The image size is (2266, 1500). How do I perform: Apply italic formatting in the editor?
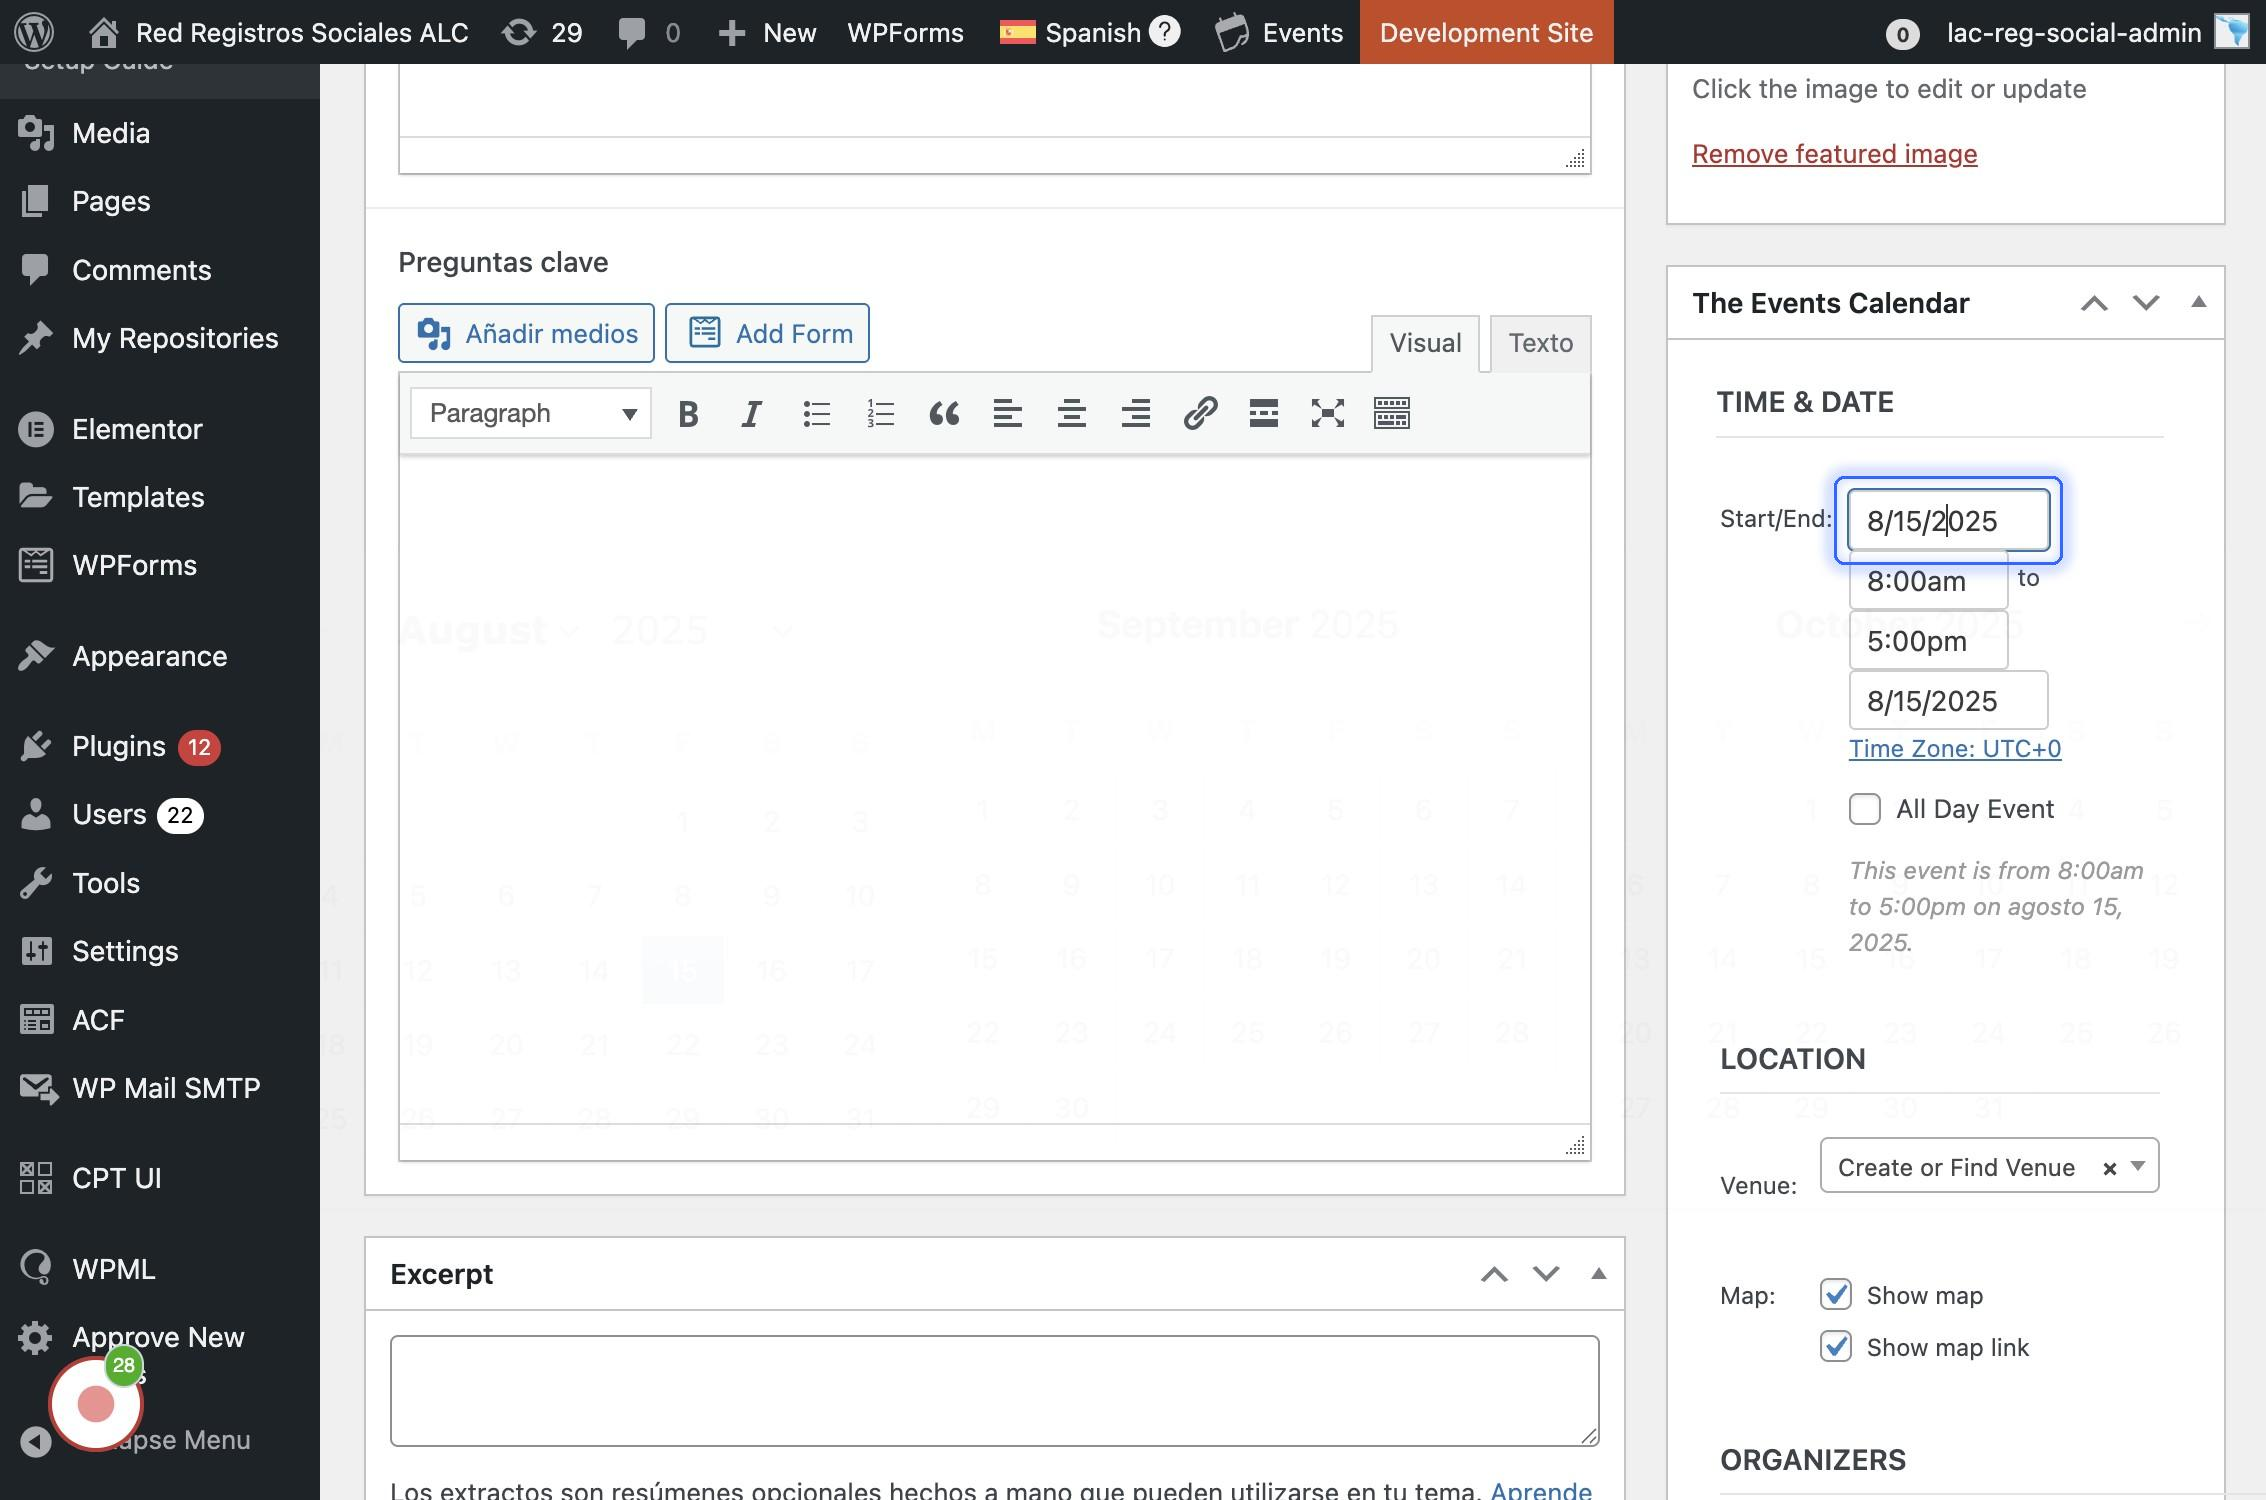tap(752, 413)
